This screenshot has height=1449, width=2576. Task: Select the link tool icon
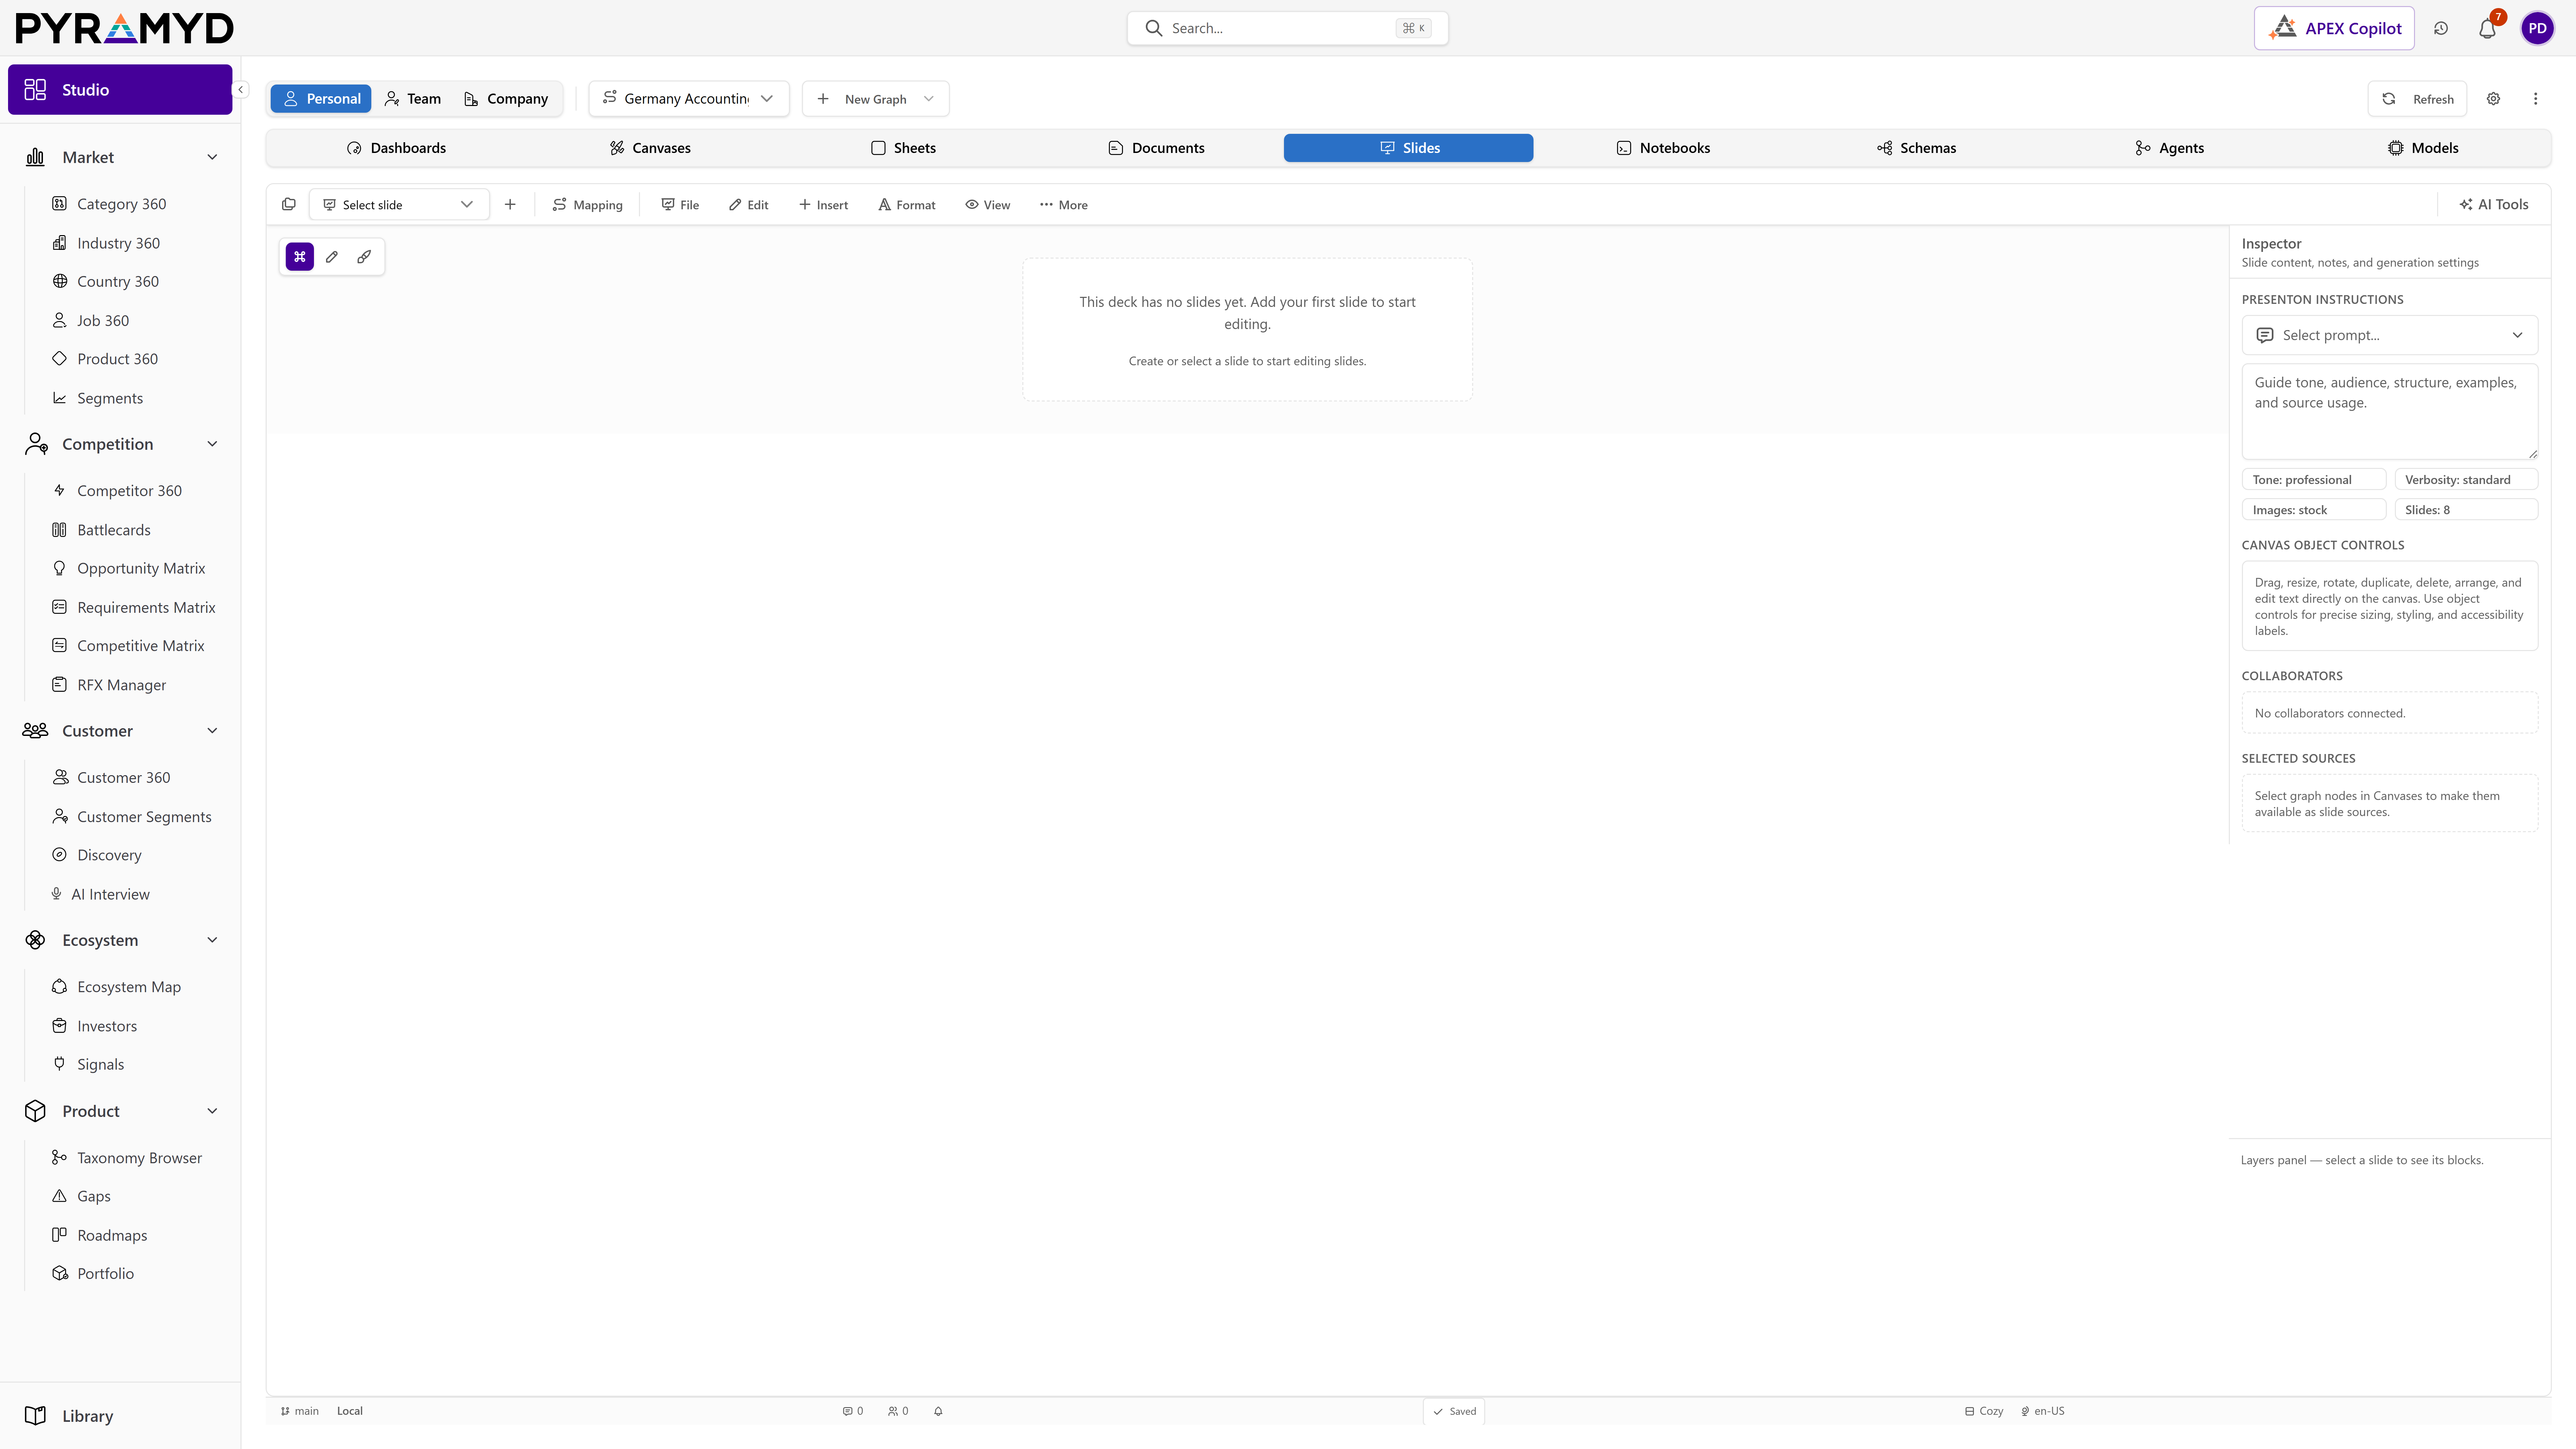[x=364, y=257]
